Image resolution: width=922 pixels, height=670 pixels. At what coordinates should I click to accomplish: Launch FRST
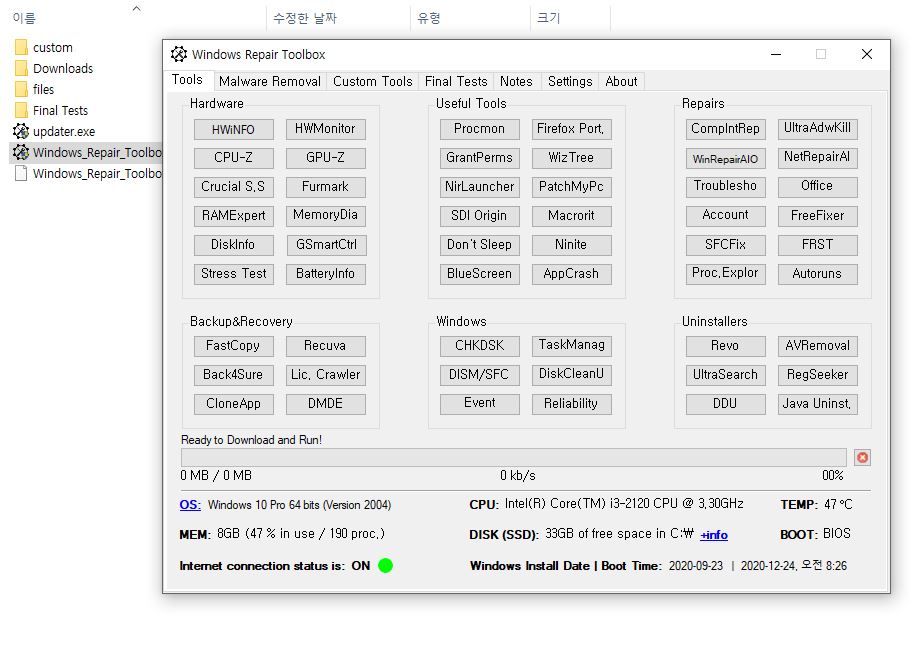817,245
